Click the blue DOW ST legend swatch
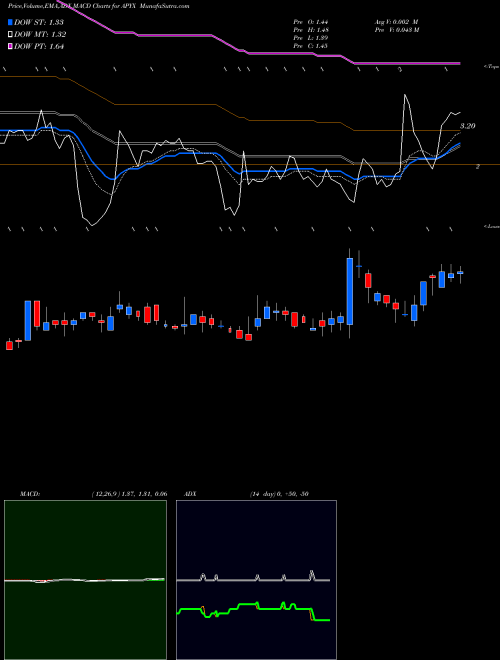 coord(11,22)
